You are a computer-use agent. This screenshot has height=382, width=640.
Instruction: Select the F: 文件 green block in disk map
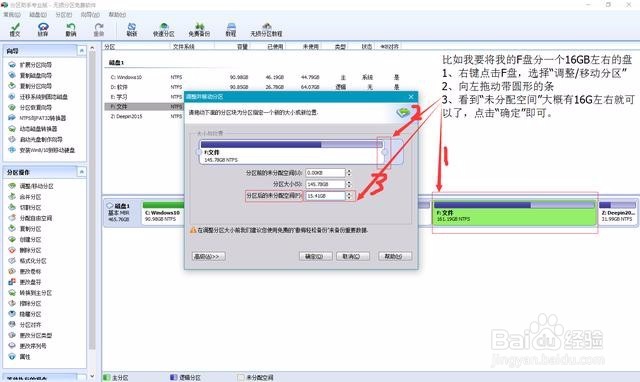click(x=514, y=213)
